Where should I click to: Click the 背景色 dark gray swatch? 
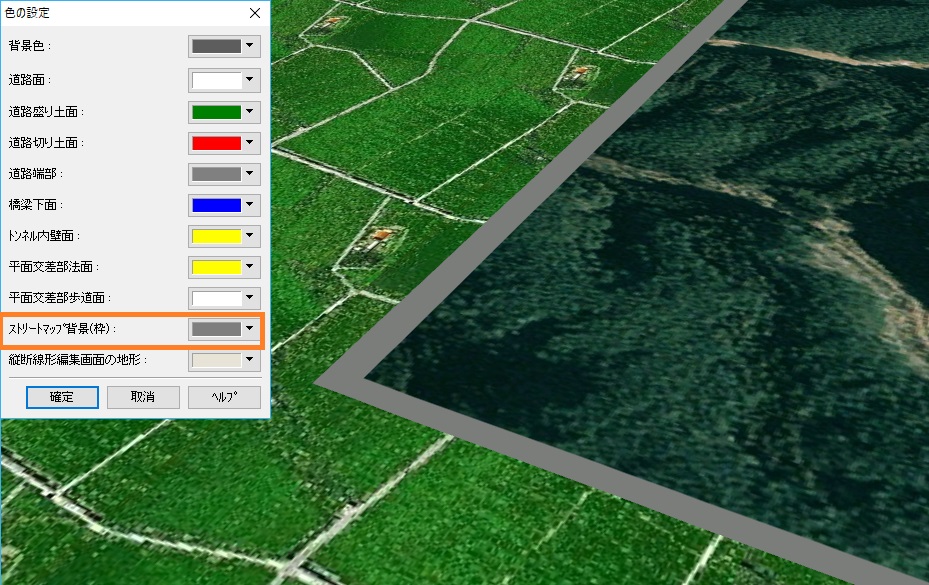pyautogui.click(x=217, y=46)
